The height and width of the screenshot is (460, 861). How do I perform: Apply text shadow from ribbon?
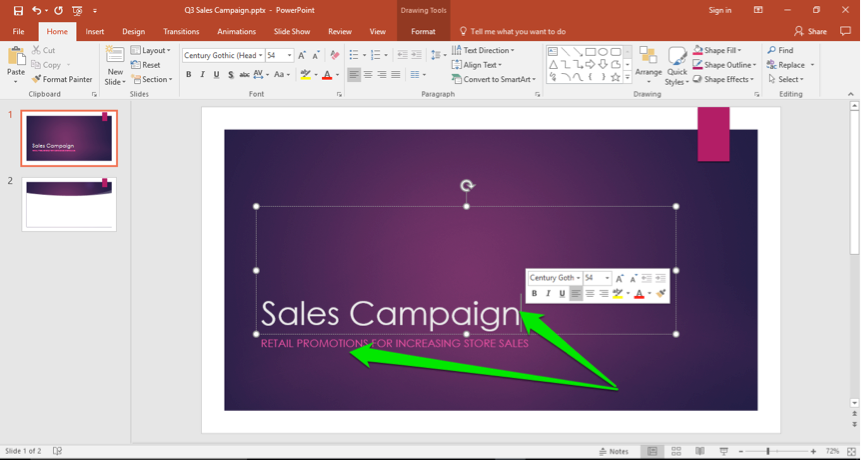pyautogui.click(x=231, y=74)
